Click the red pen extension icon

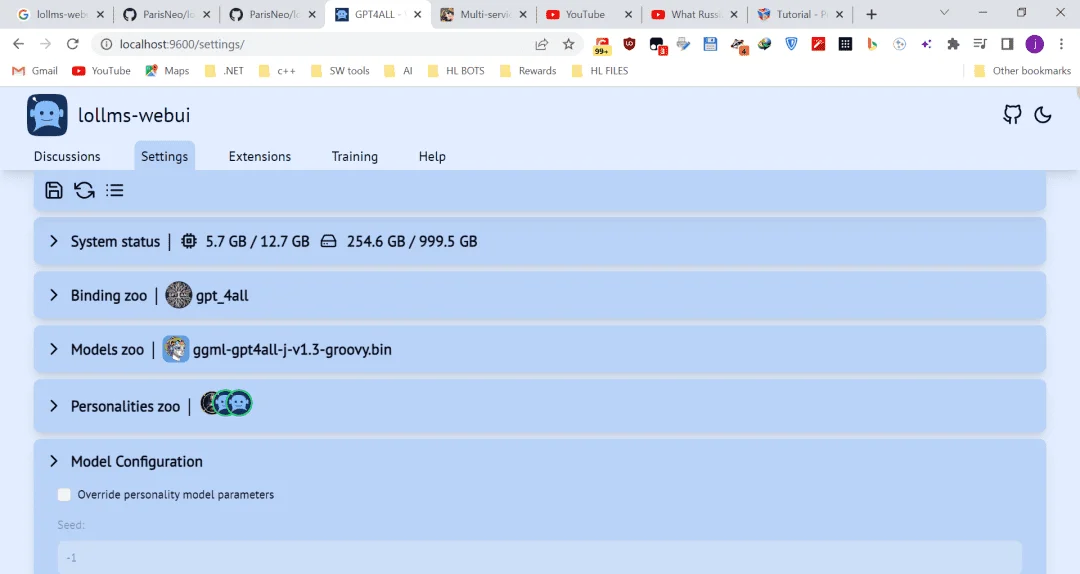(x=818, y=44)
